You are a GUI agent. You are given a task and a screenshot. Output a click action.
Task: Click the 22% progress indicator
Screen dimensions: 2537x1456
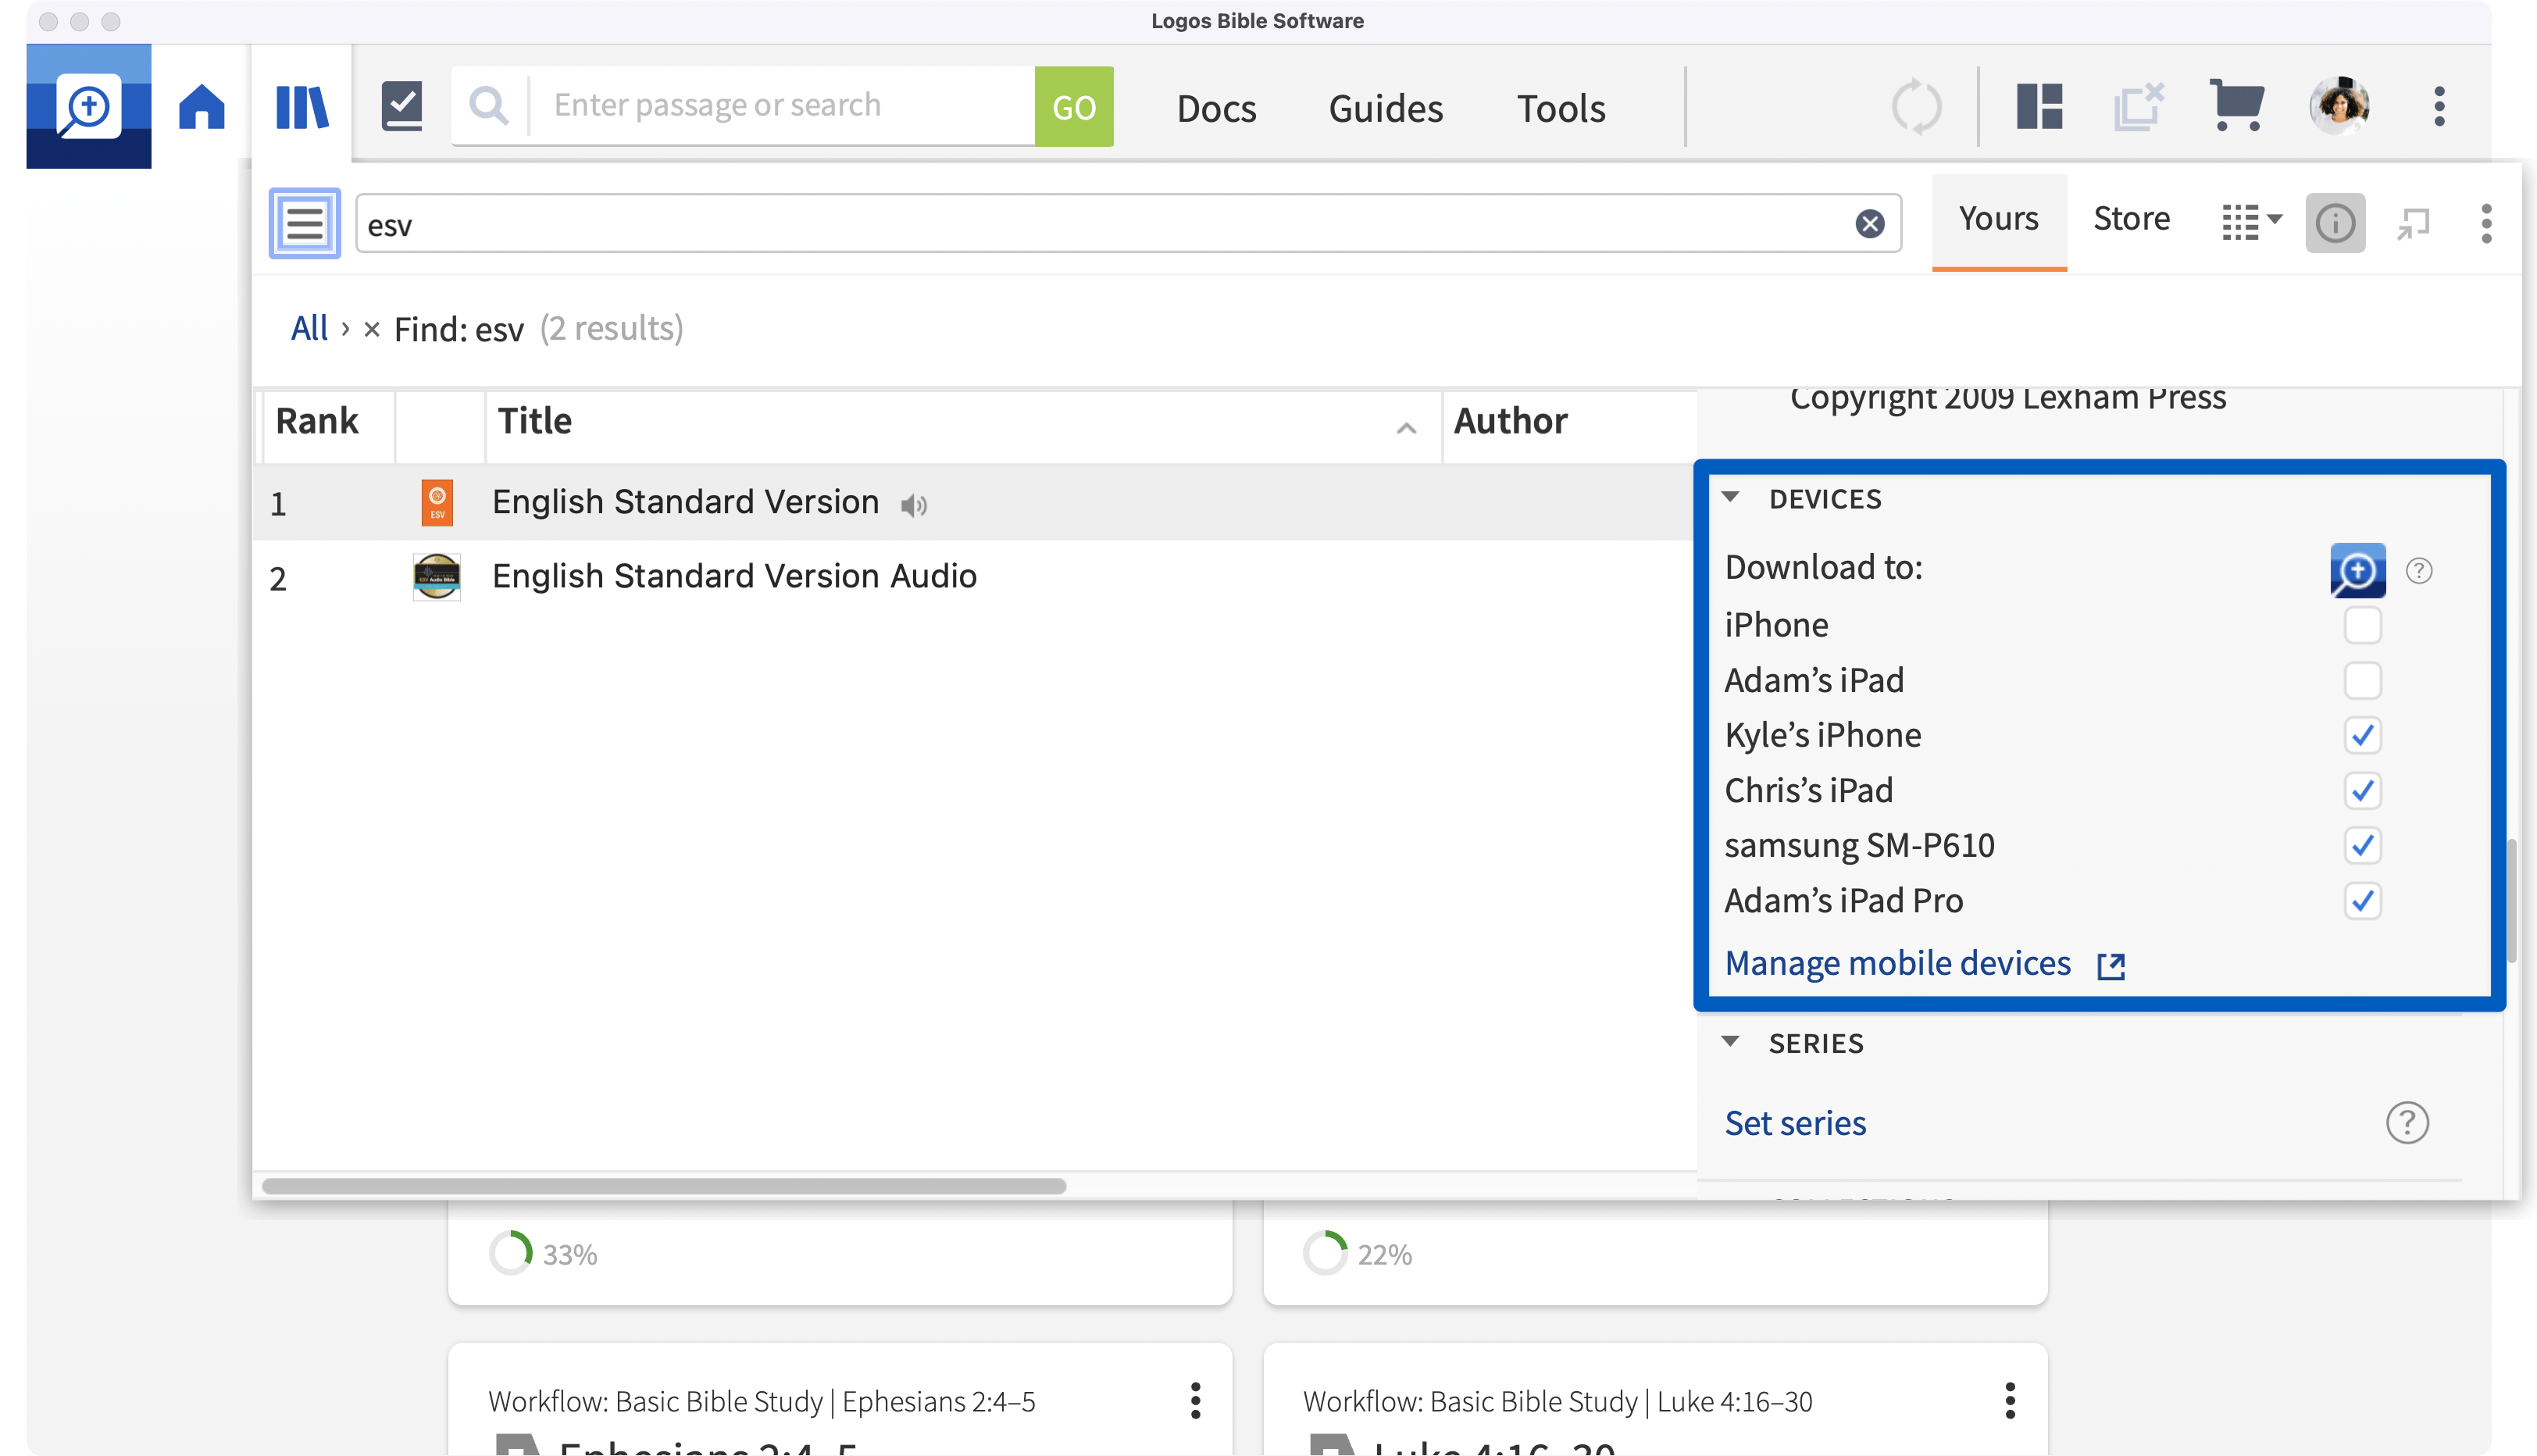(1357, 1254)
